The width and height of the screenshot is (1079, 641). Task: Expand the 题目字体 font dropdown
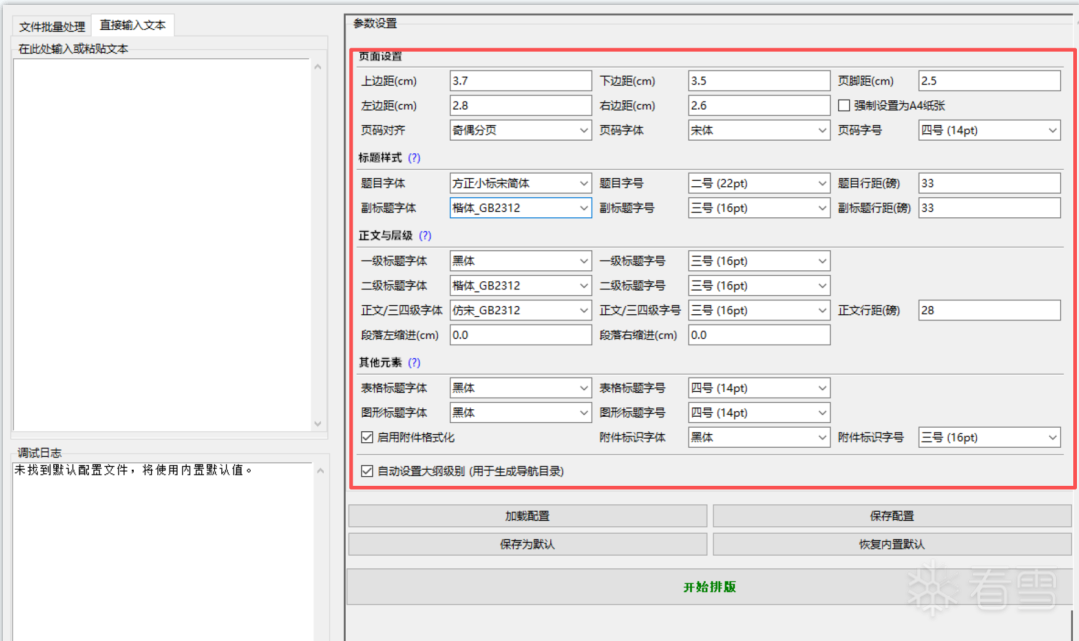(x=520, y=183)
